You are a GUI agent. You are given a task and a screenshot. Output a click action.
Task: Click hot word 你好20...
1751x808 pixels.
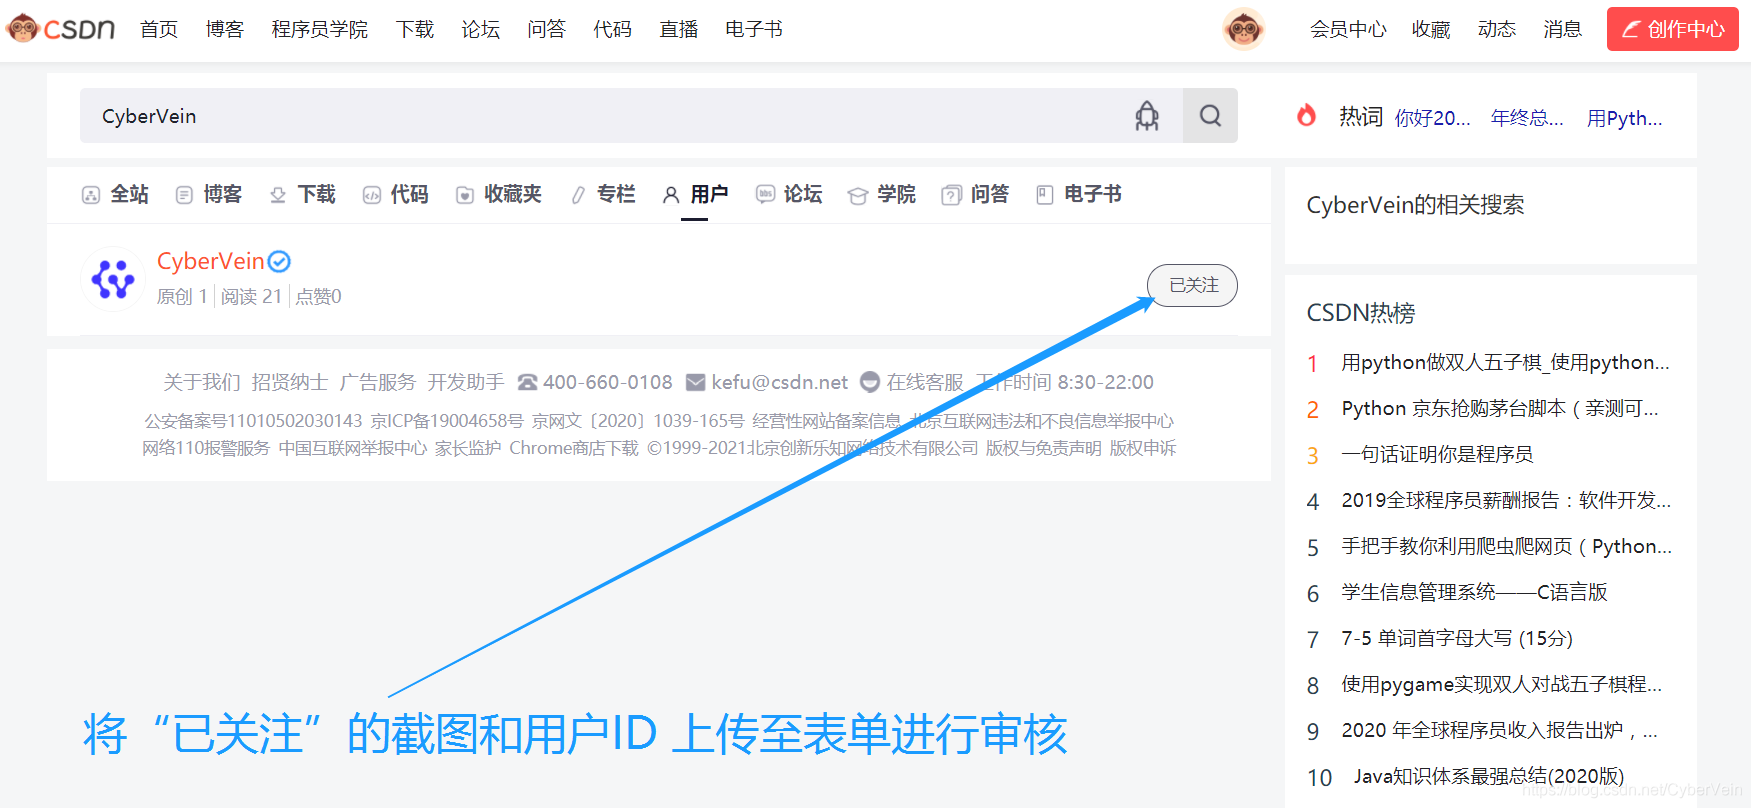click(x=1432, y=118)
